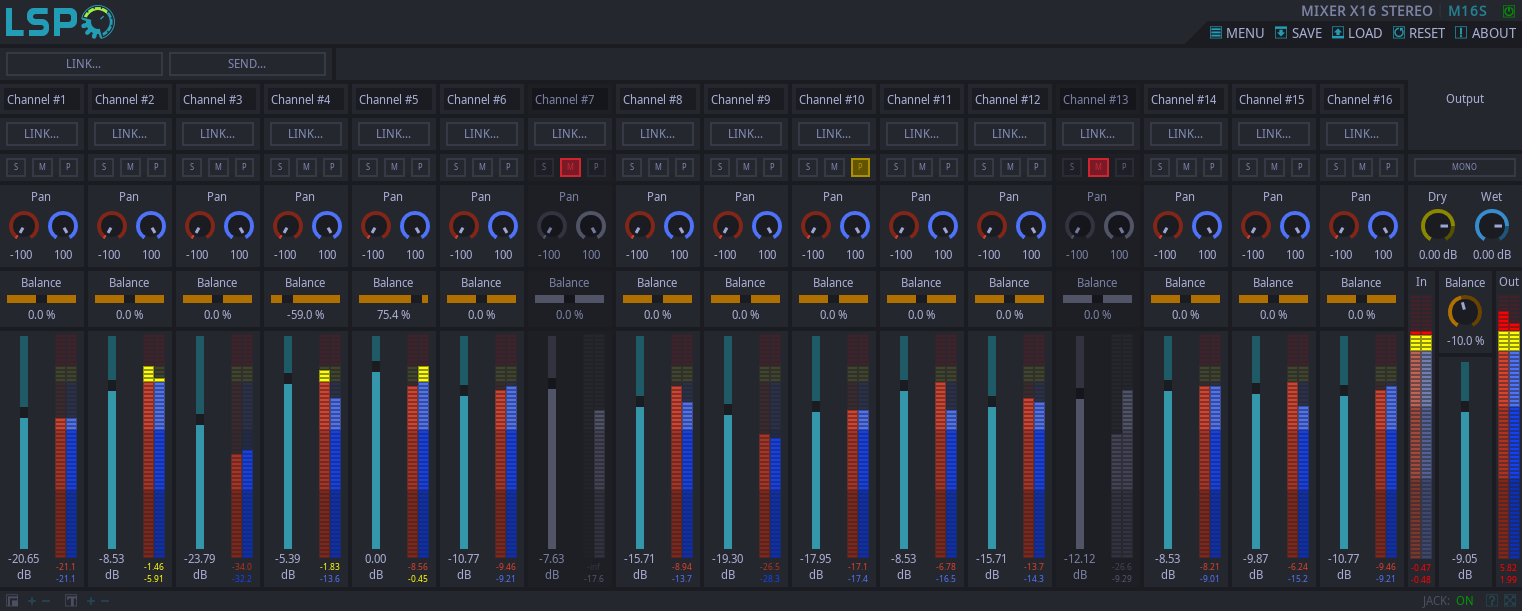Click the Wet output knob
This screenshot has width=1522, height=611.
coord(1491,226)
